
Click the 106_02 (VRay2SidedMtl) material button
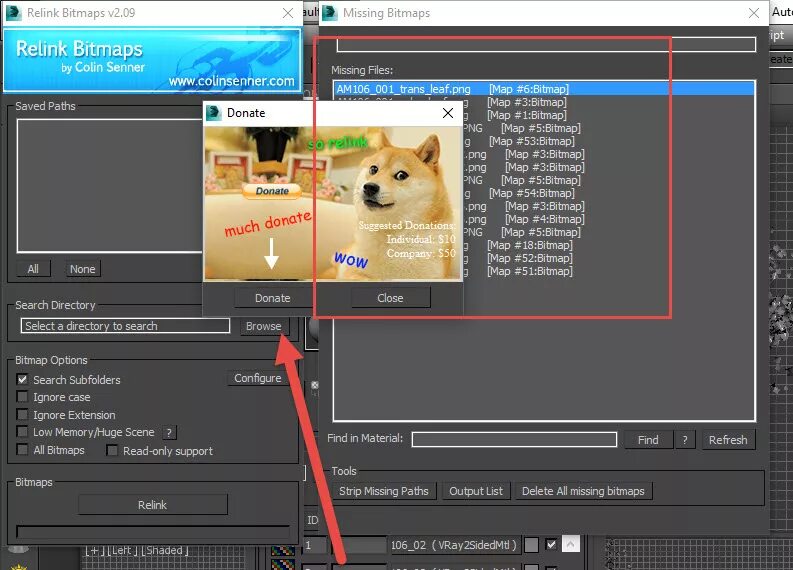coord(454,545)
